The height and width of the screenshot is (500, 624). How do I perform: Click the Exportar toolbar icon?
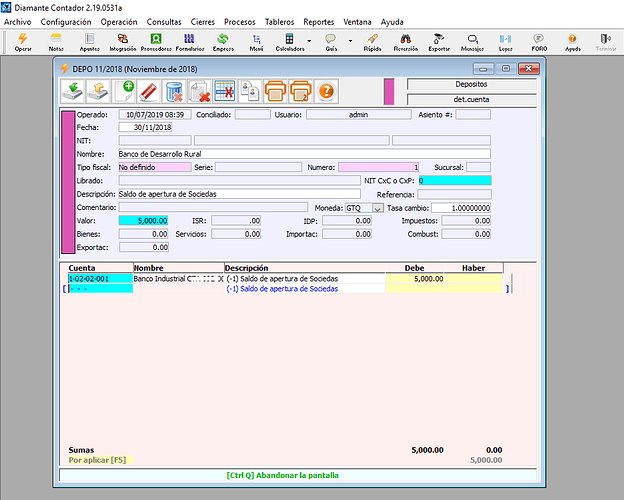coord(439,41)
